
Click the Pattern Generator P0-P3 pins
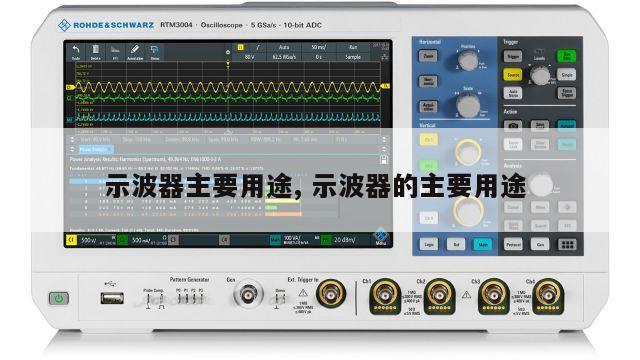[189, 298]
